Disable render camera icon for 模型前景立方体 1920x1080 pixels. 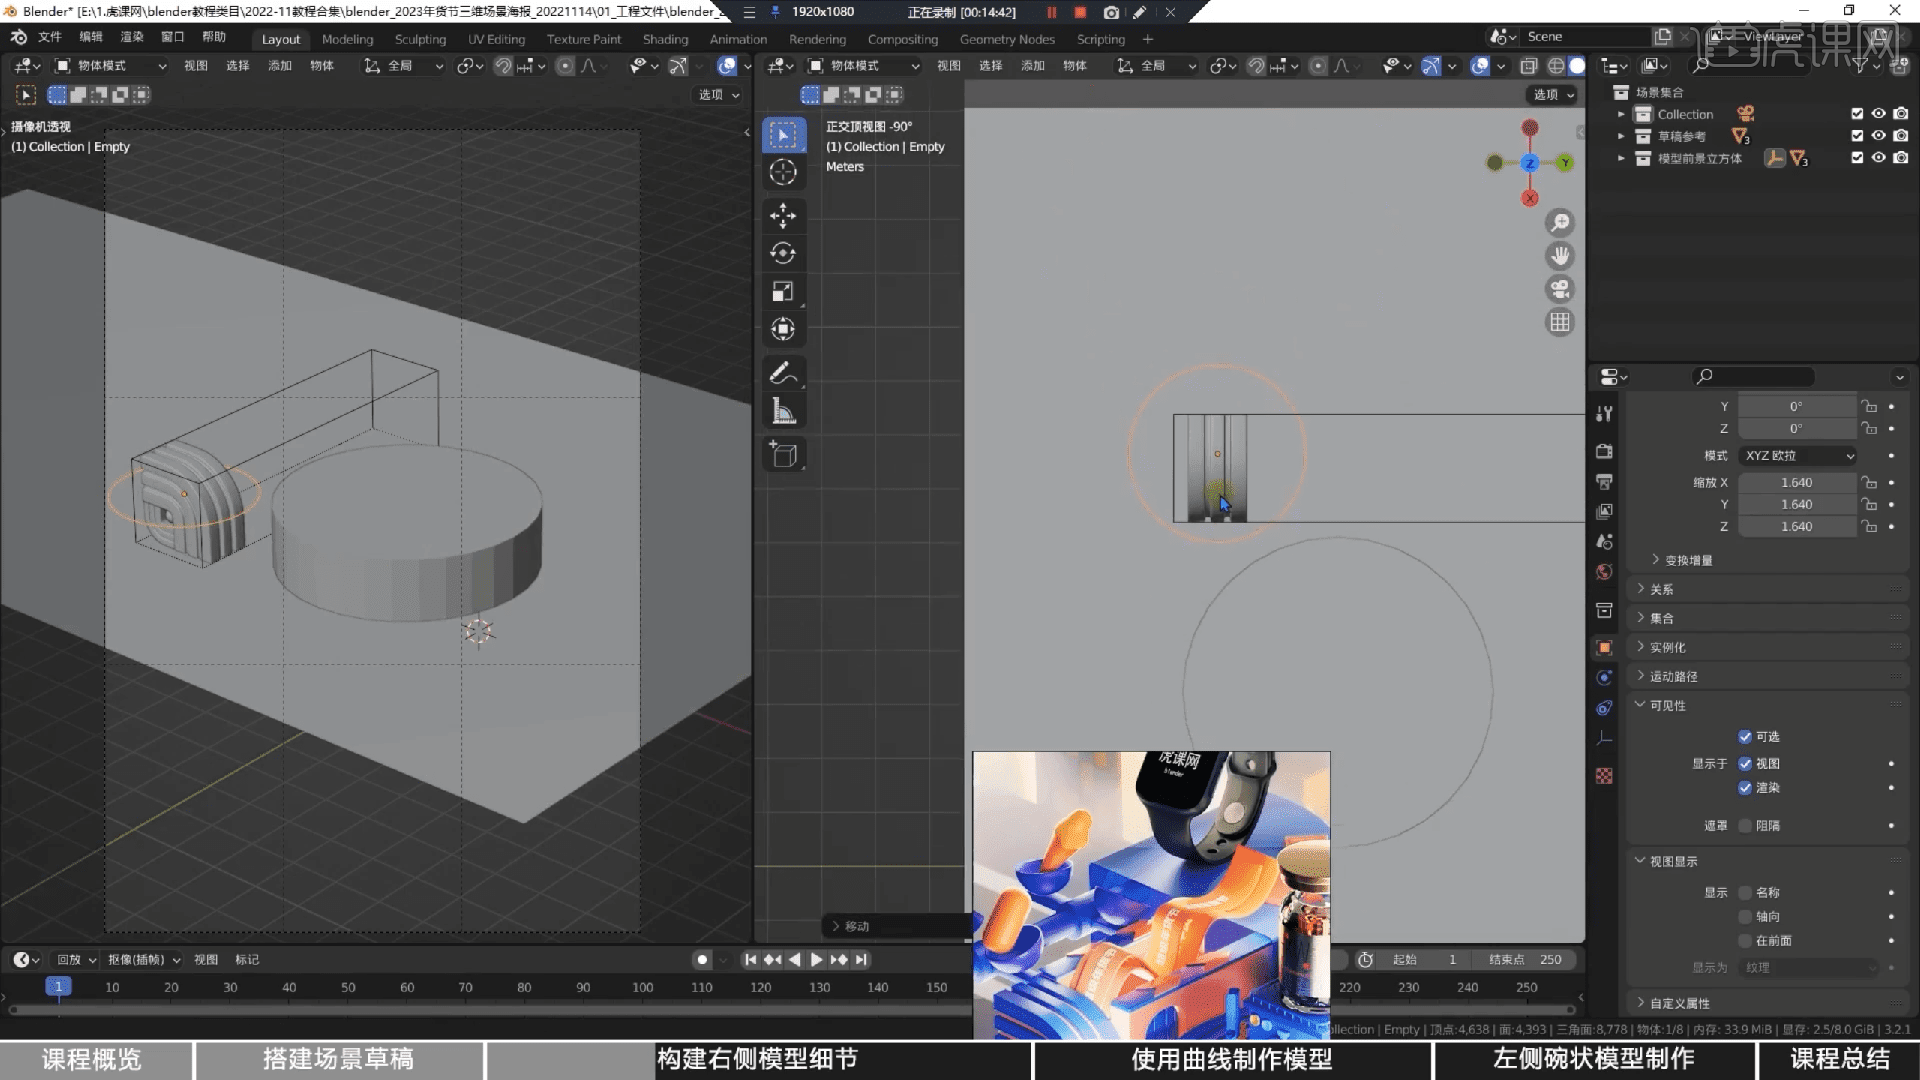[1901, 158]
